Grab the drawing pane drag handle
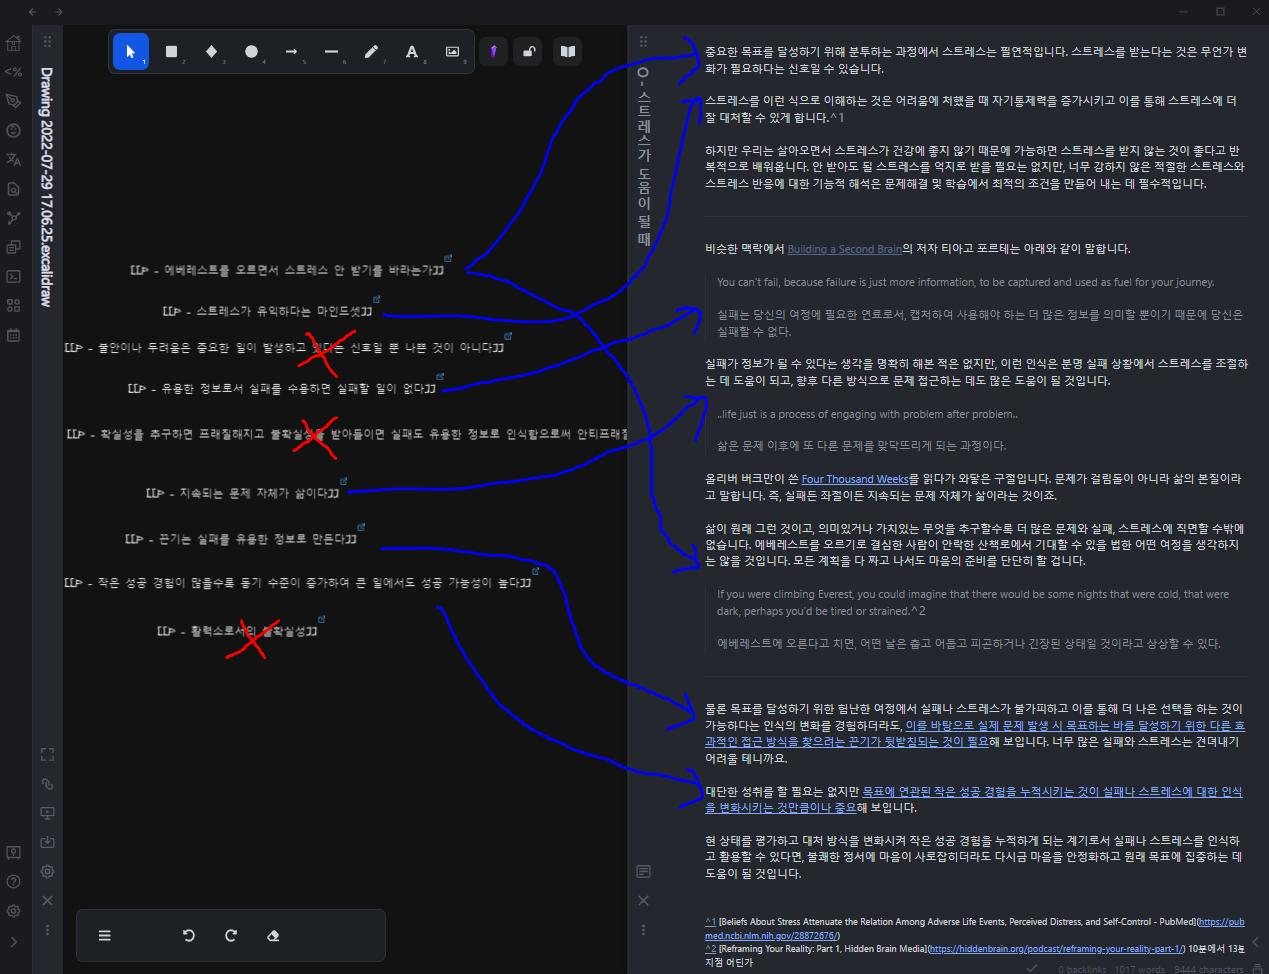This screenshot has width=1269, height=974. pos(47,42)
